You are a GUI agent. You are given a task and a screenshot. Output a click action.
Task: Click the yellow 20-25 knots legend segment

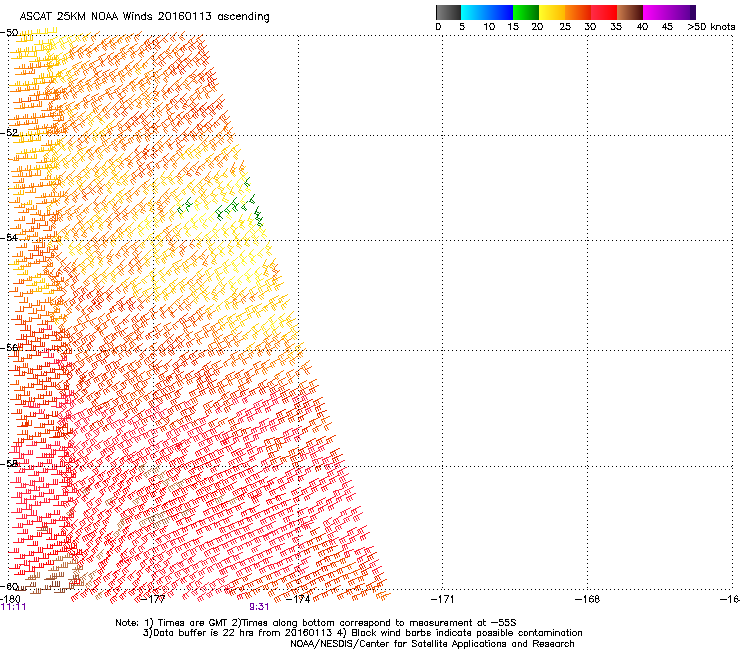(x=552, y=12)
